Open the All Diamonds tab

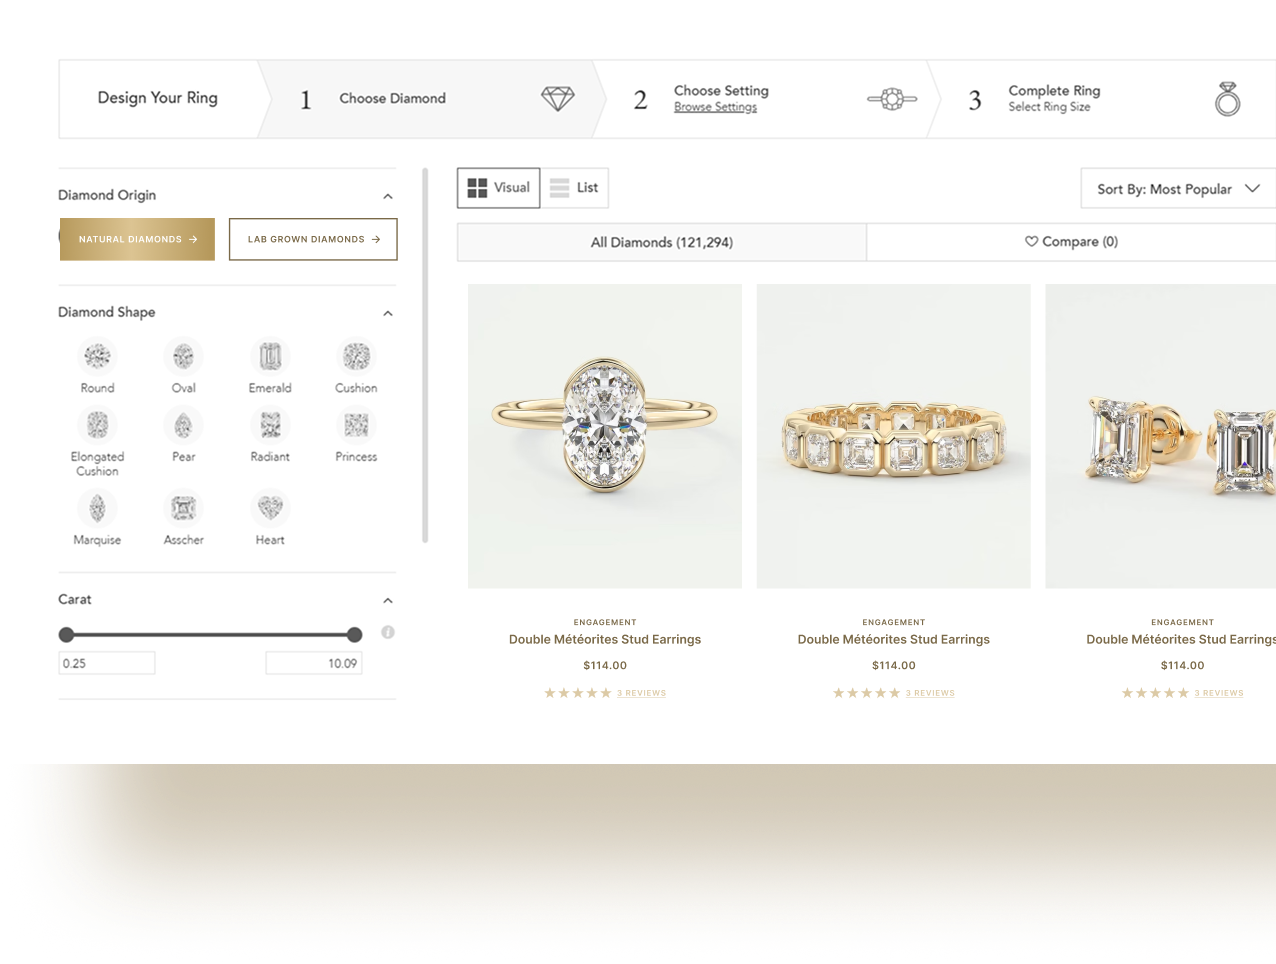tap(662, 242)
